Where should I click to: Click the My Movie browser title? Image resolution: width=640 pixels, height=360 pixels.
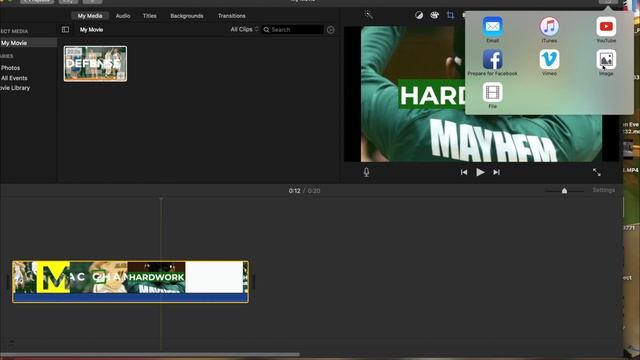pos(91,29)
